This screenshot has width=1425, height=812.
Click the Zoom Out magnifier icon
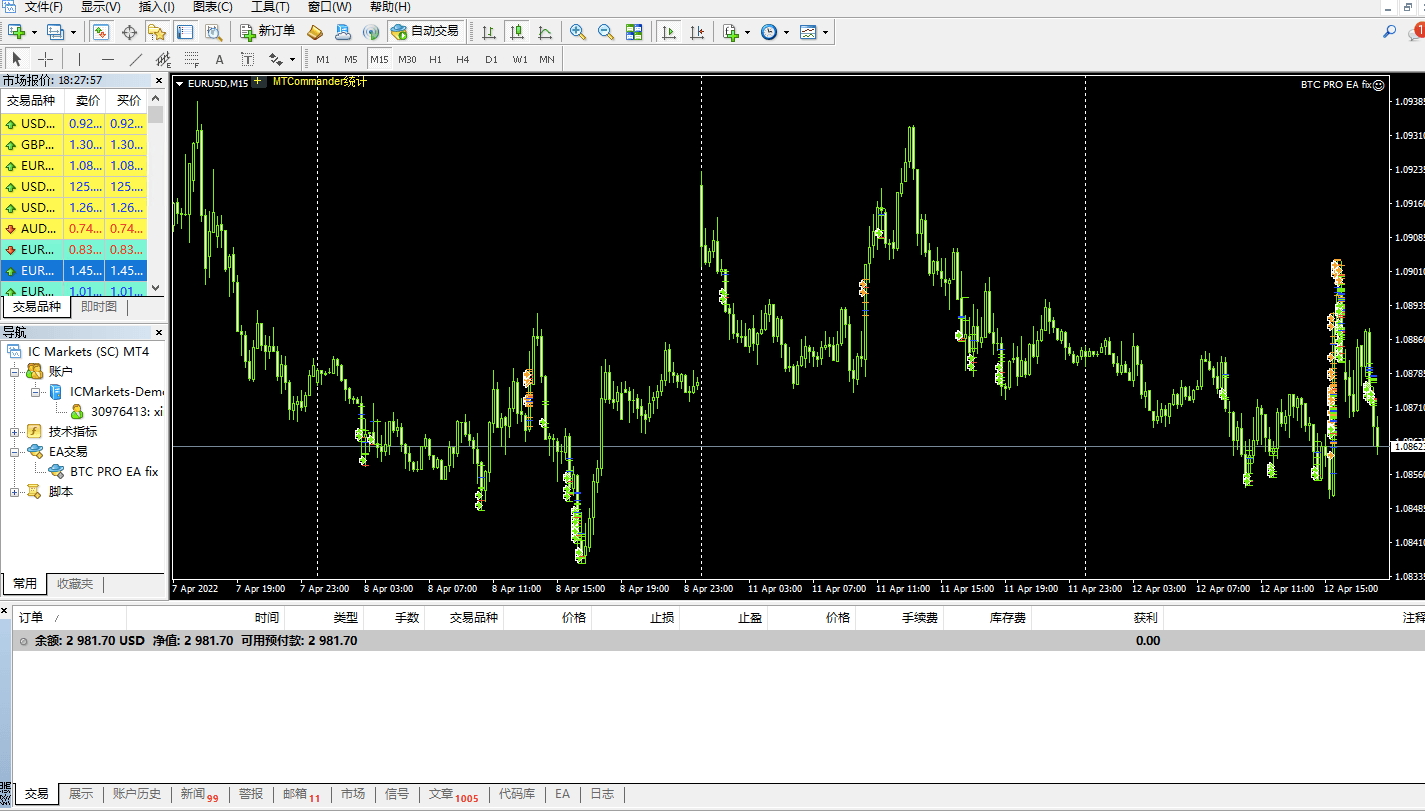[605, 32]
